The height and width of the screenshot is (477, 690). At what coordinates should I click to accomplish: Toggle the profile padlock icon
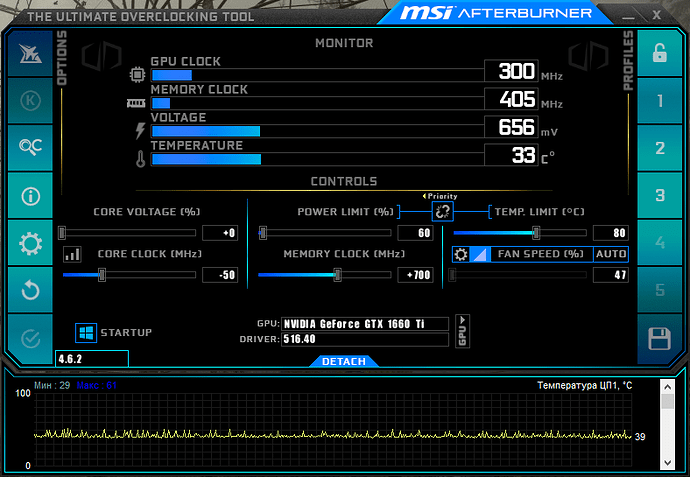(x=659, y=53)
